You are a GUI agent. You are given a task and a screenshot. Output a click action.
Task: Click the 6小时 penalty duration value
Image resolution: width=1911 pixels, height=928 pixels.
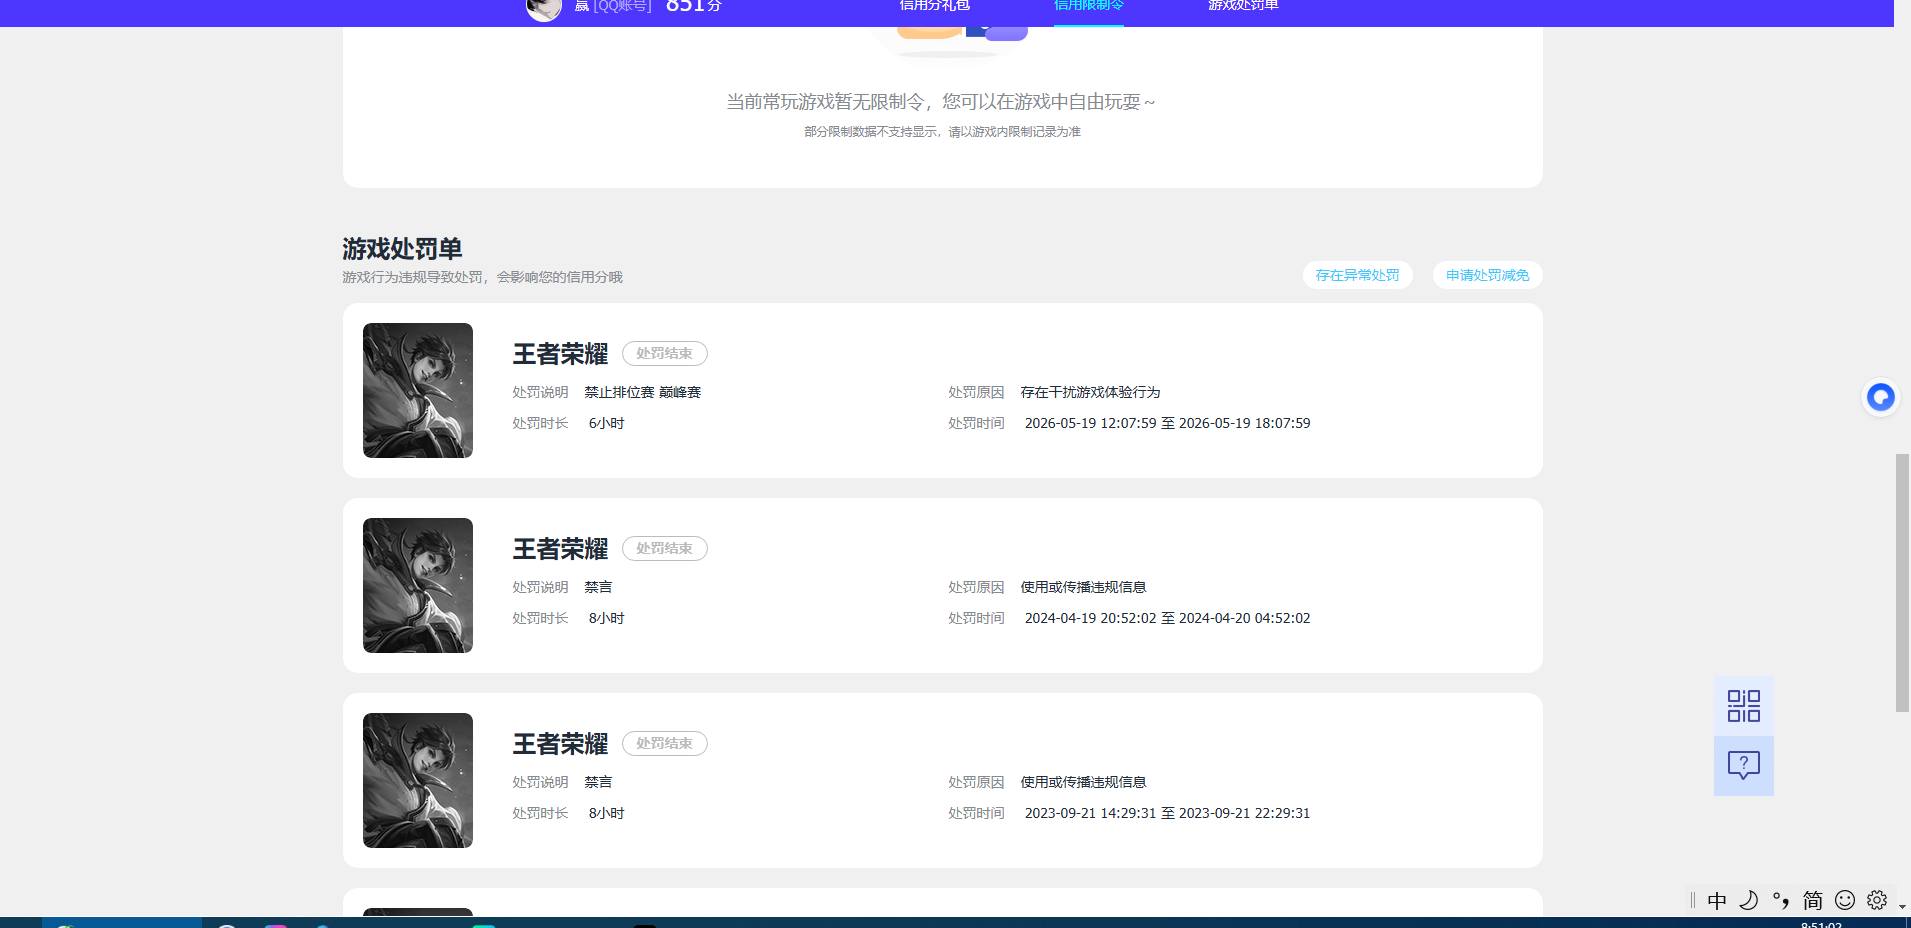(606, 423)
